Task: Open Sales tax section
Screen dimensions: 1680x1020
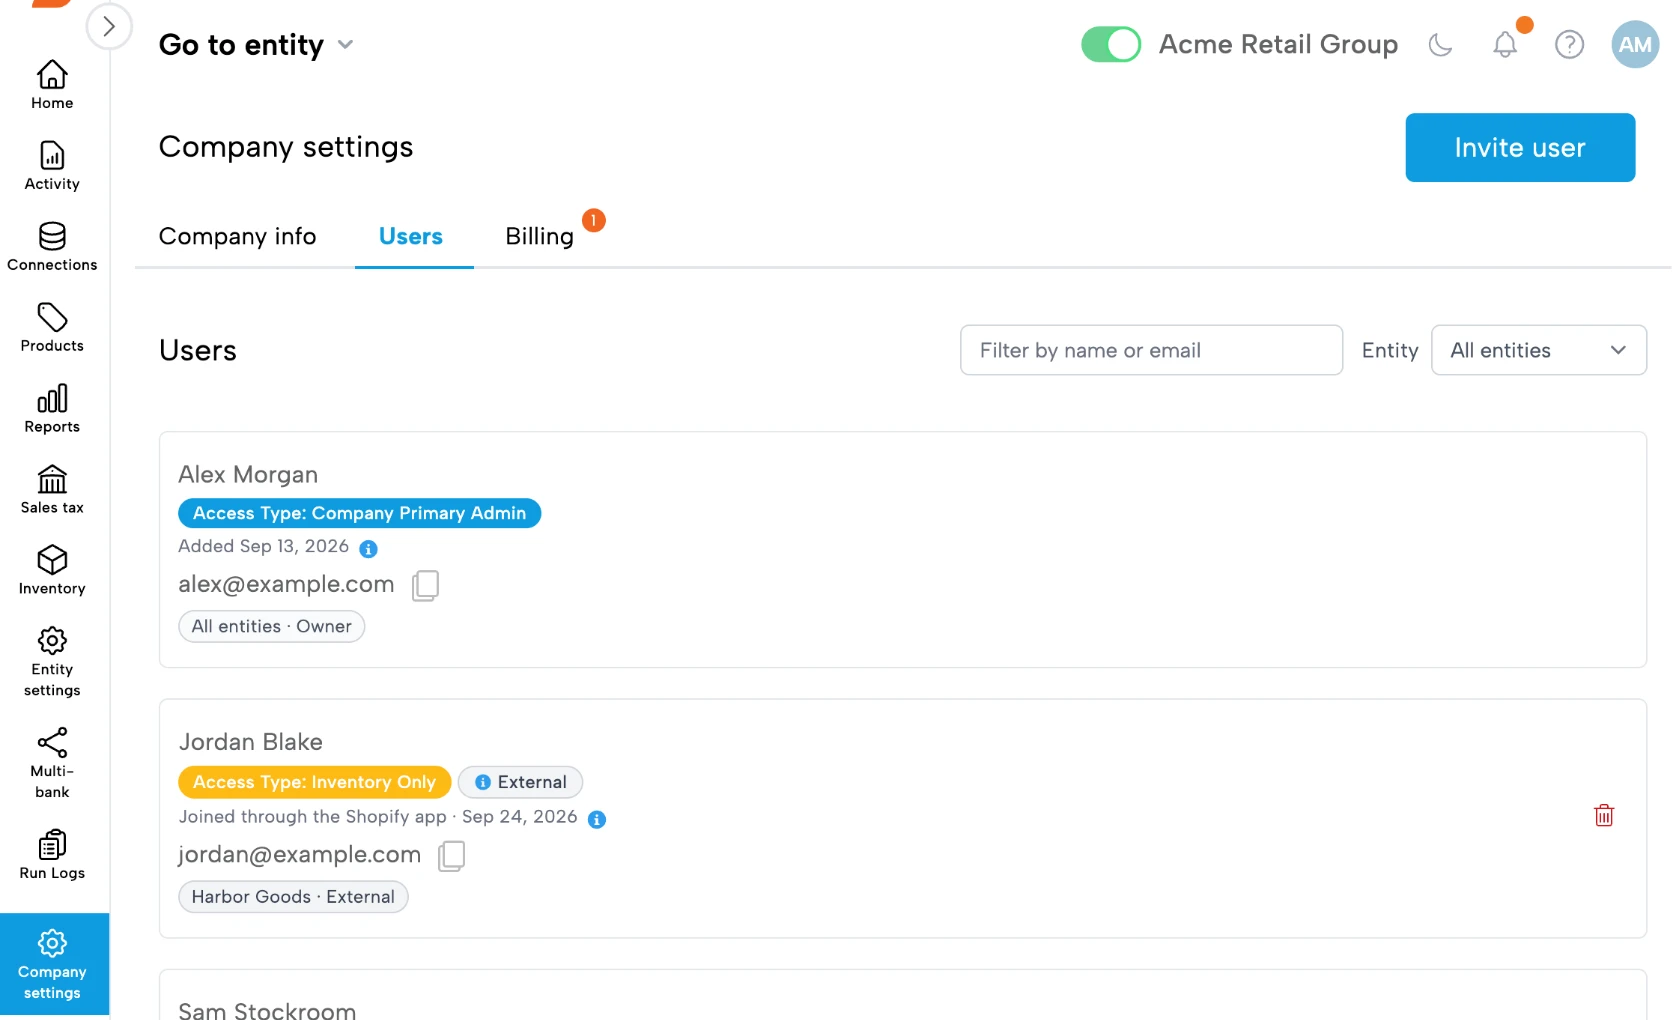Action: 52,490
